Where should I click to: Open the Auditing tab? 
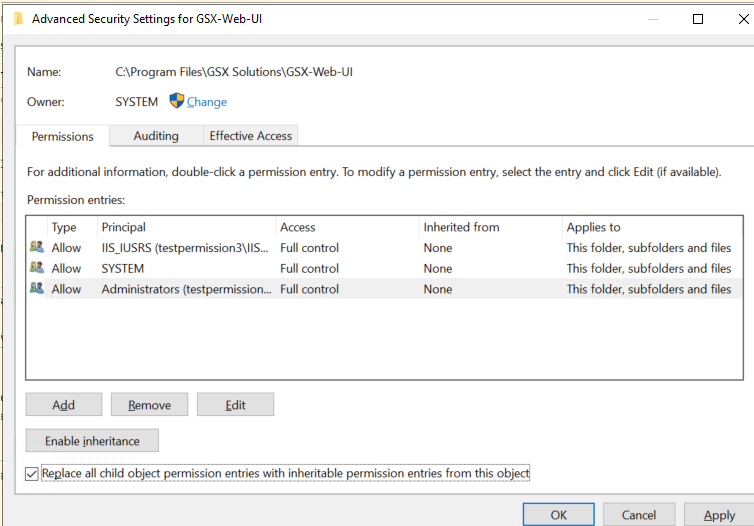point(156,136)
